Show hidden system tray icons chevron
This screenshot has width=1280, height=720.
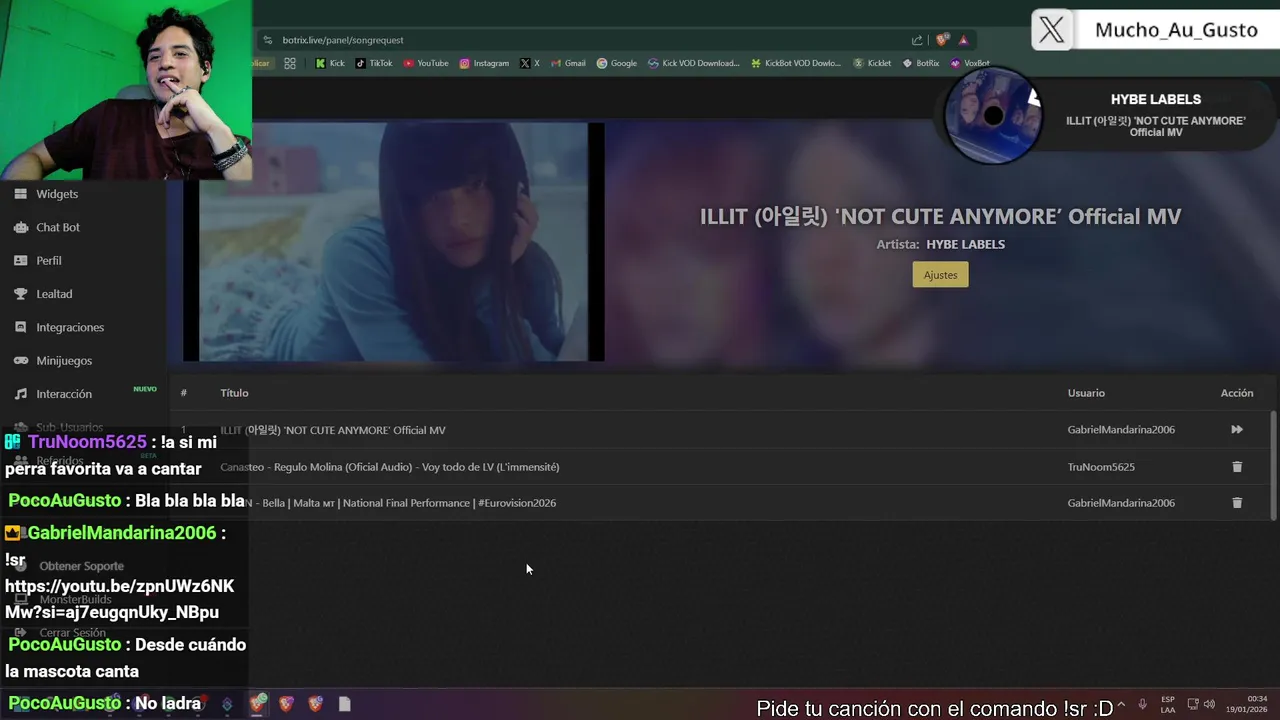pos(1120,704)
